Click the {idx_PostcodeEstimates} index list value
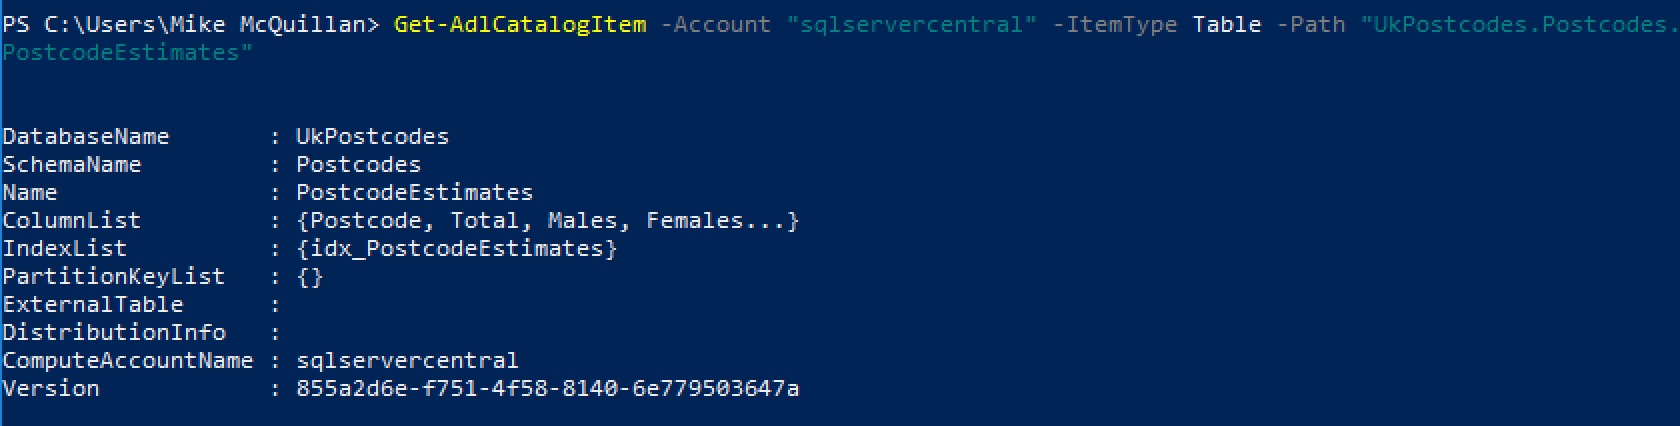 pos(456,248)
